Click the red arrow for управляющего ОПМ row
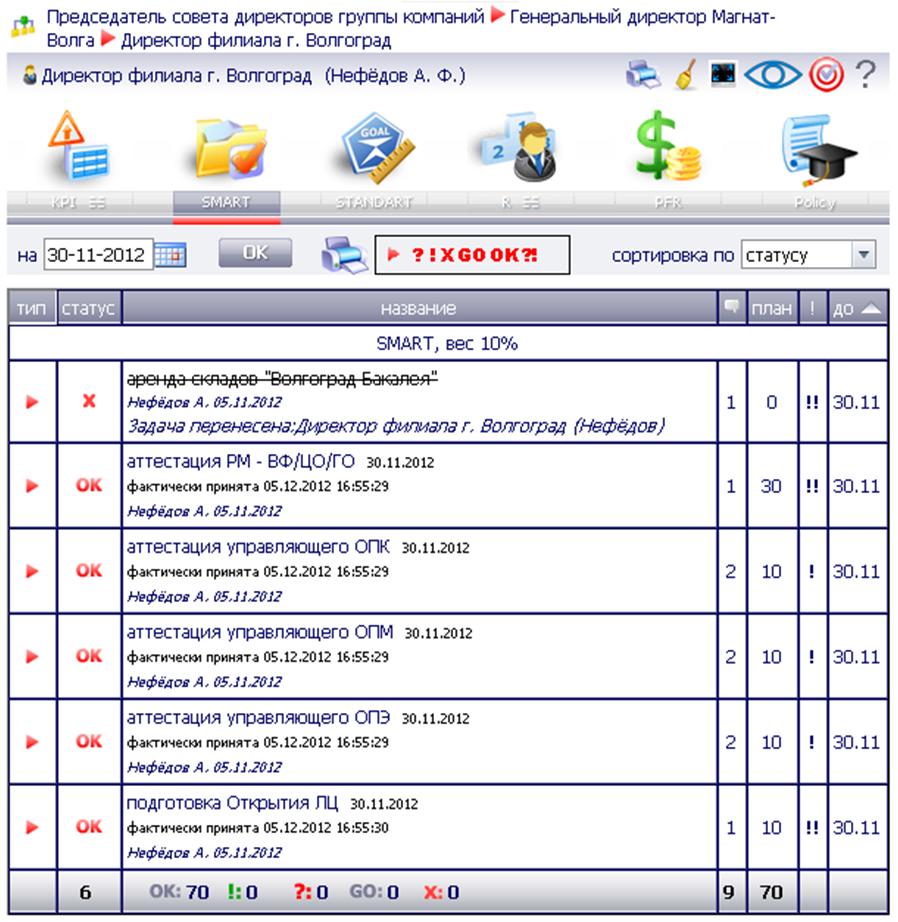 (32, 657)
